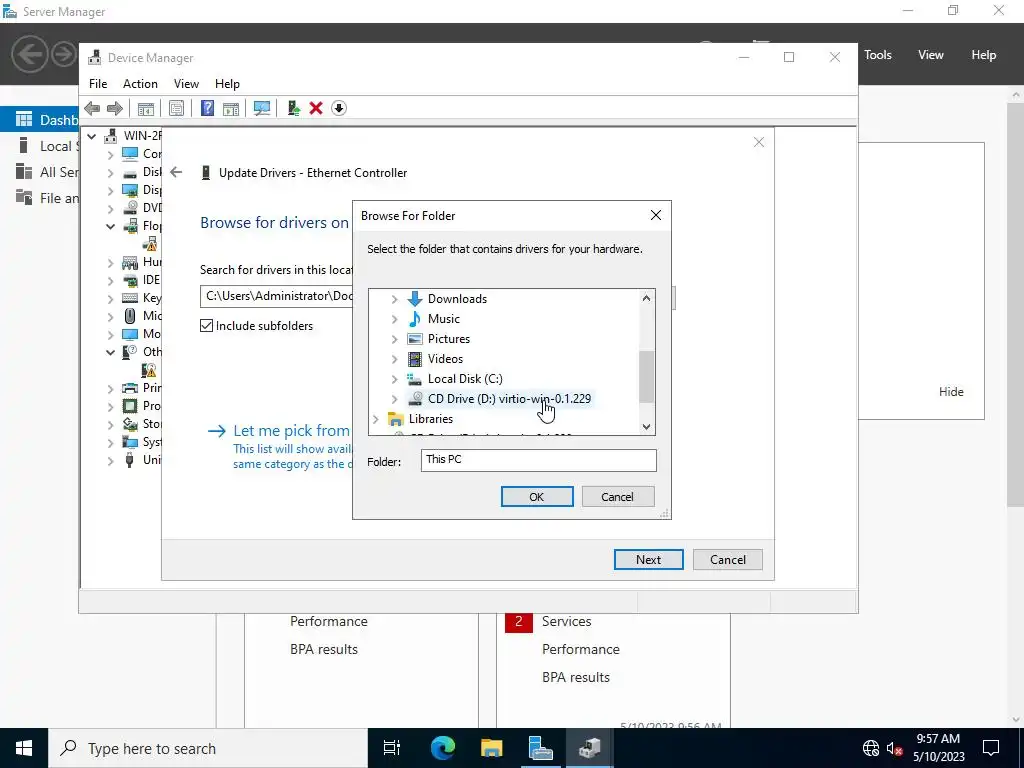This screenshot has width=1024, height=768.
Task: Click scroll down arrow in folder tree
Action: click(647, 426)
